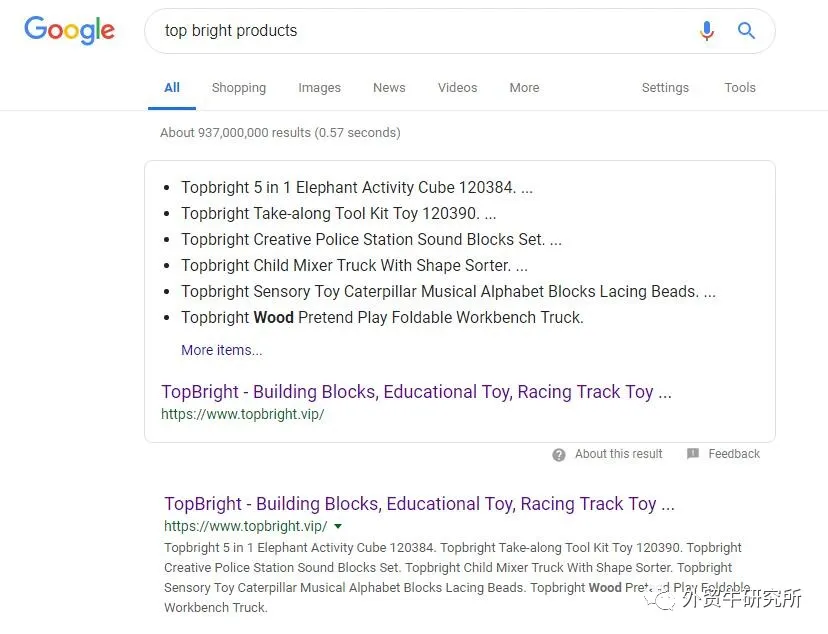Viewport: 828px width, 634px height.
Task: Open the second TopBright result title
Action: pyautogui.click(x=419, y=504)
